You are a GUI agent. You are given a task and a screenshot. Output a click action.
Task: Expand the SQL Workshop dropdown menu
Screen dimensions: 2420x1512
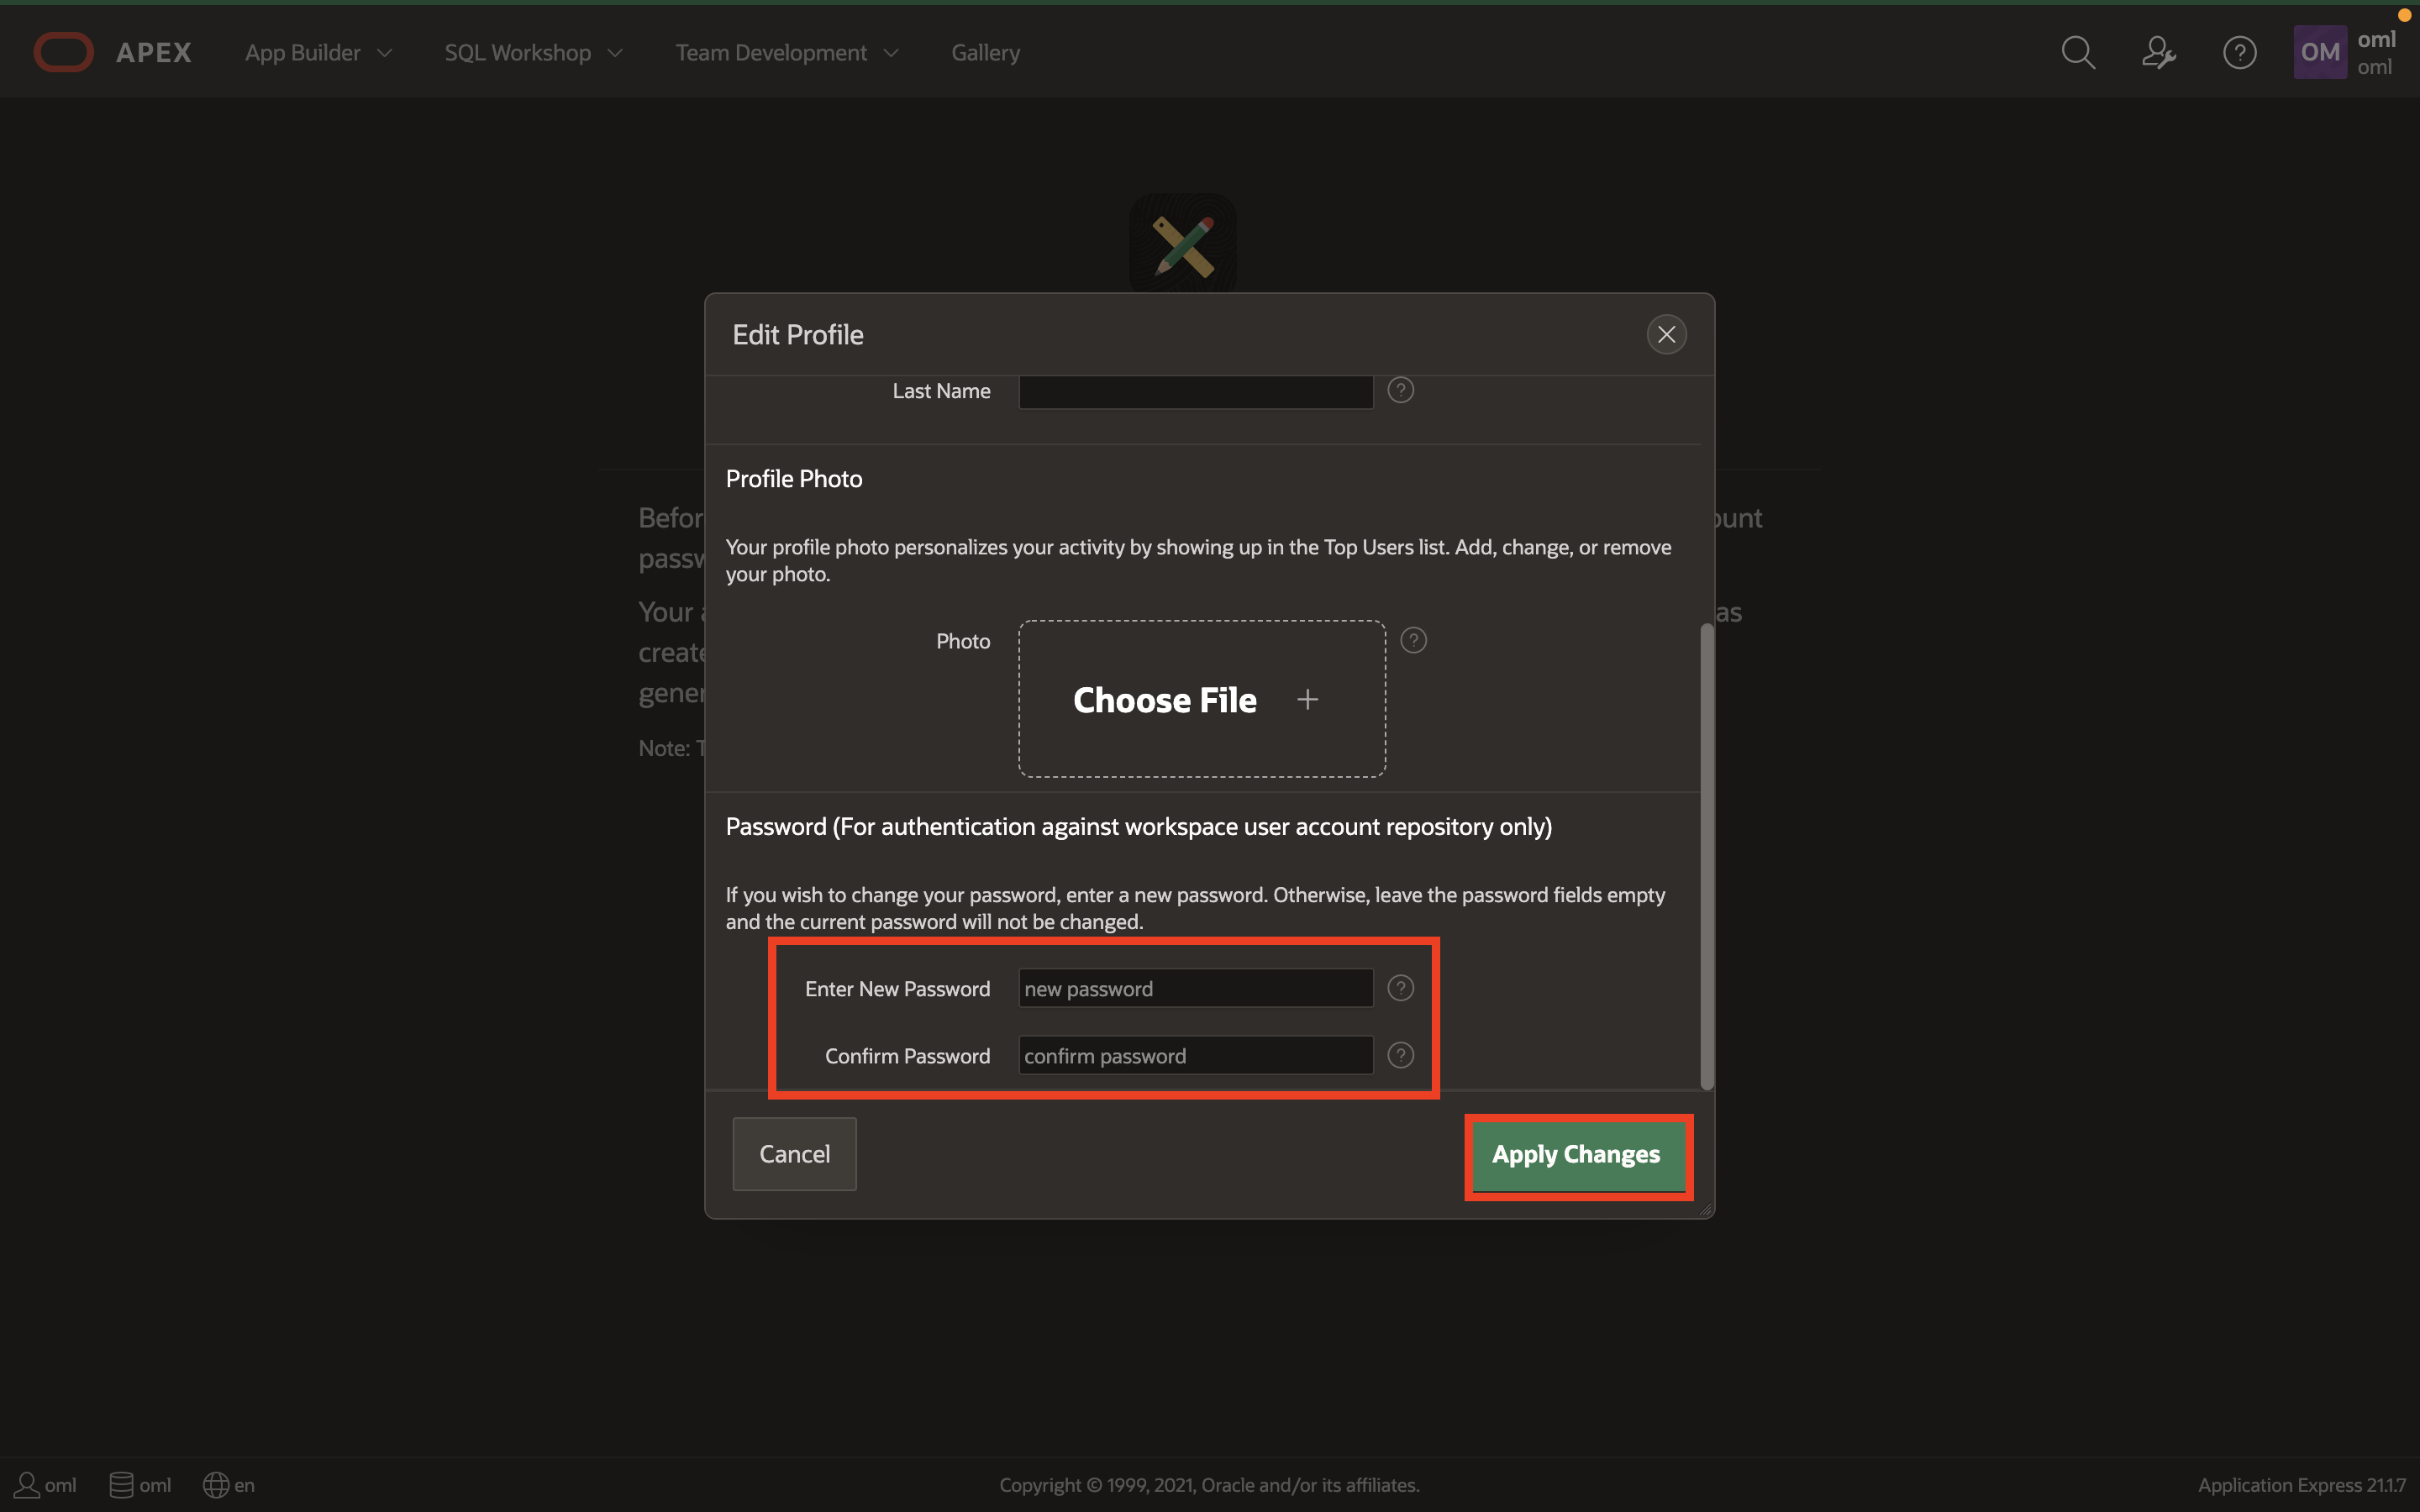point(533,52)
